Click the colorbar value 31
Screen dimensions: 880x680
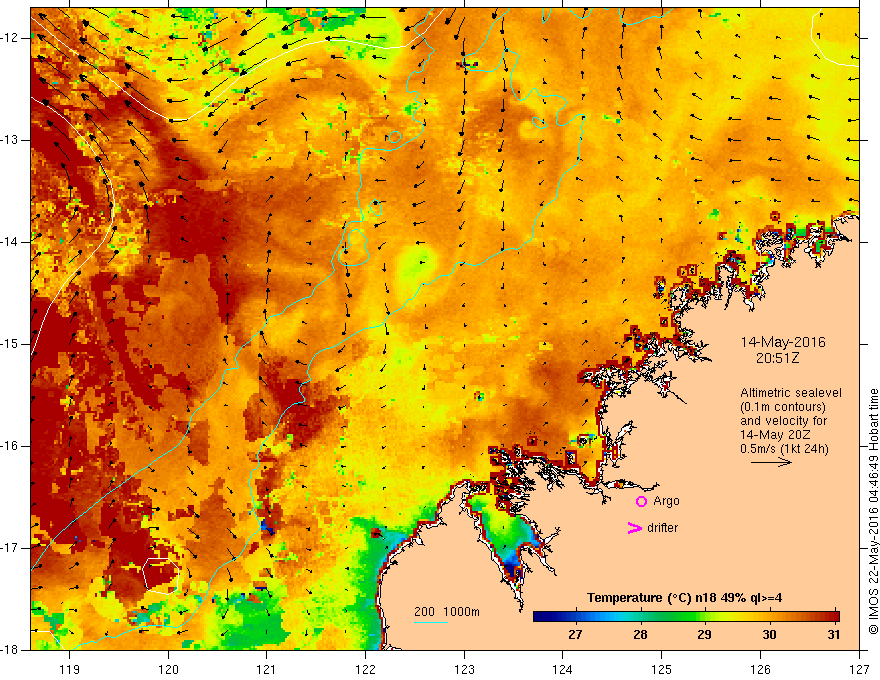(x=834, y=635)
